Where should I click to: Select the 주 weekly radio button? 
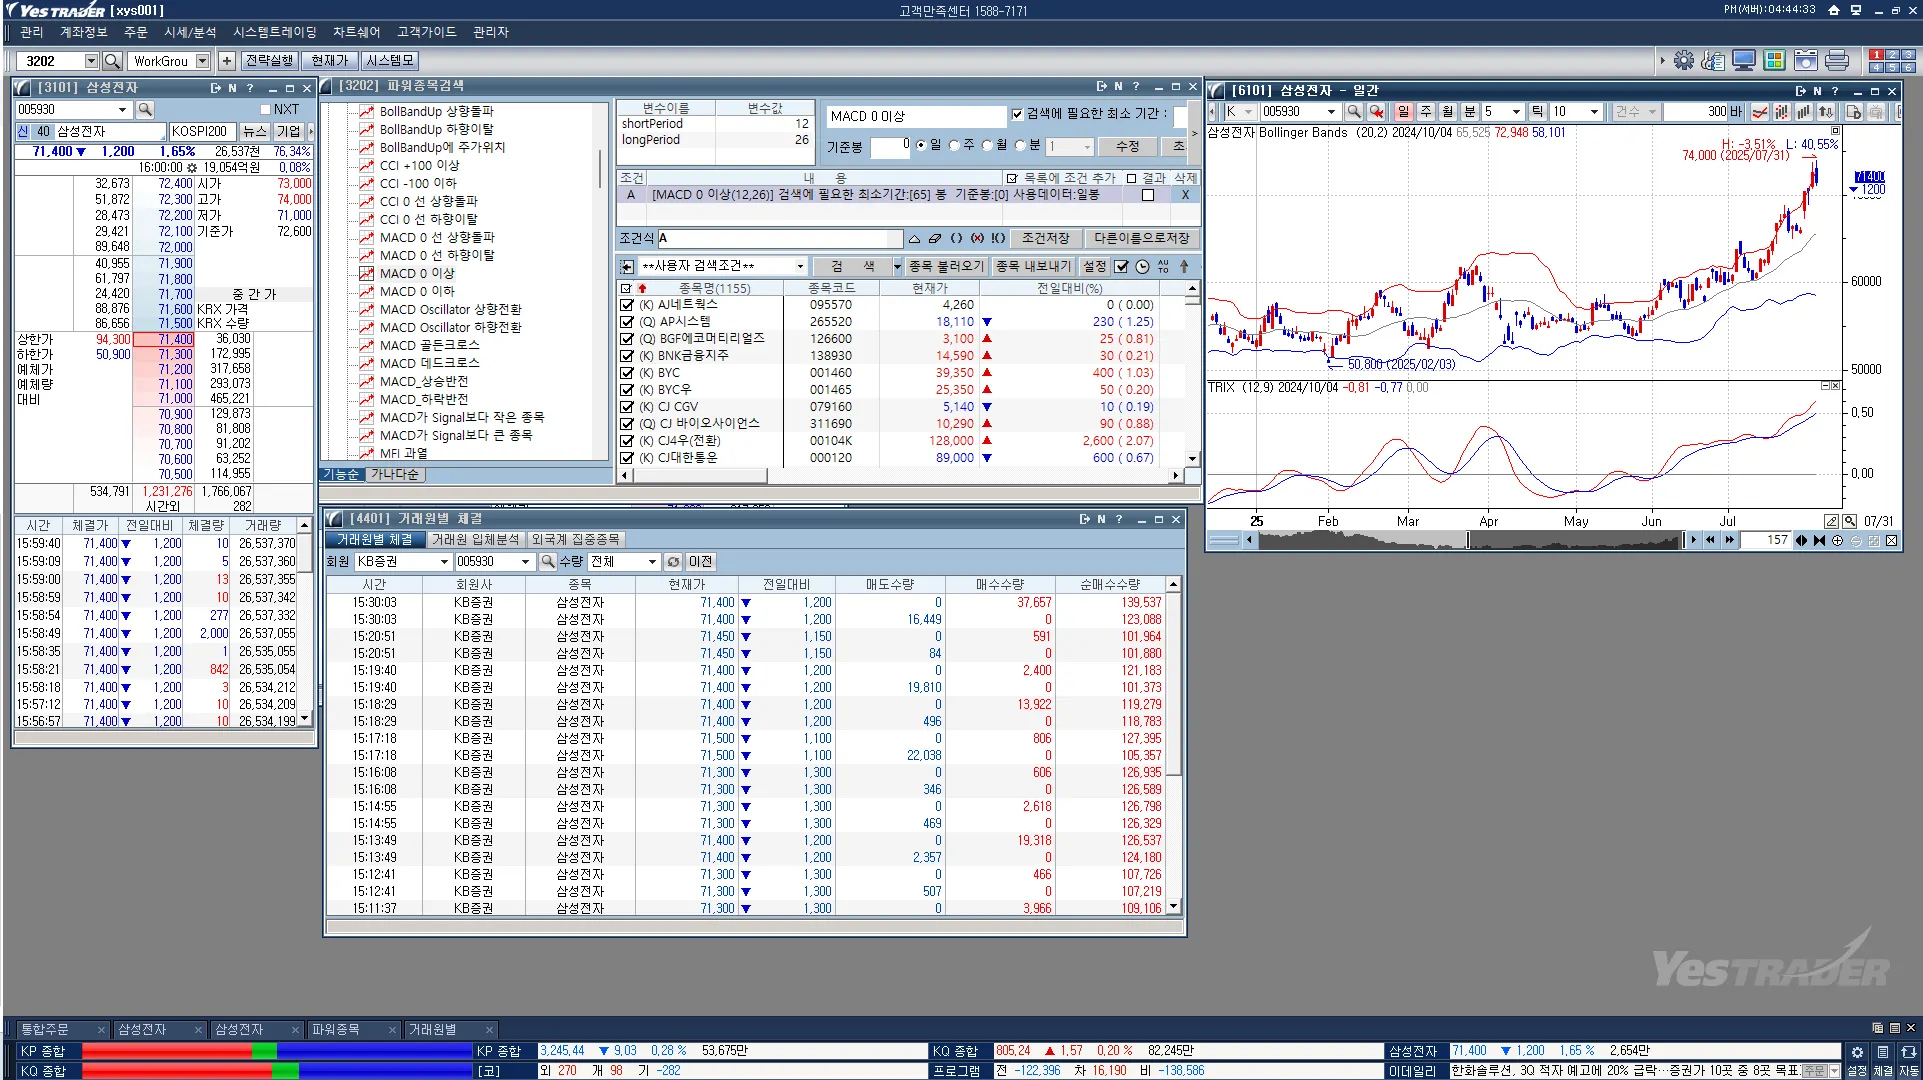click(953, 146)
